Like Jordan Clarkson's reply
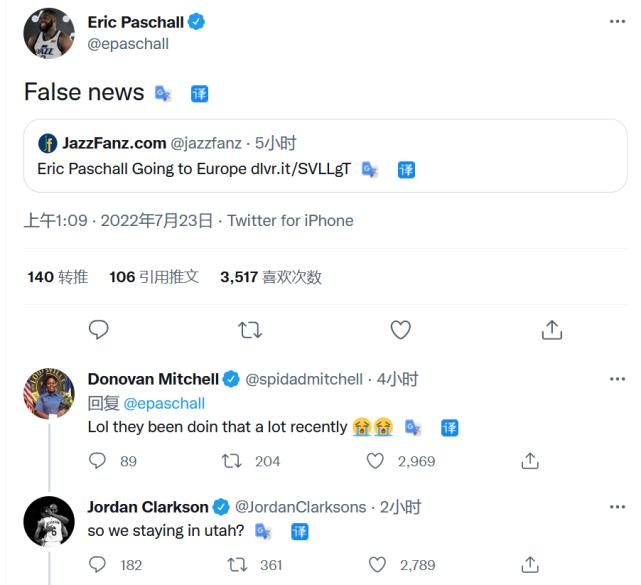 (376, 565)
